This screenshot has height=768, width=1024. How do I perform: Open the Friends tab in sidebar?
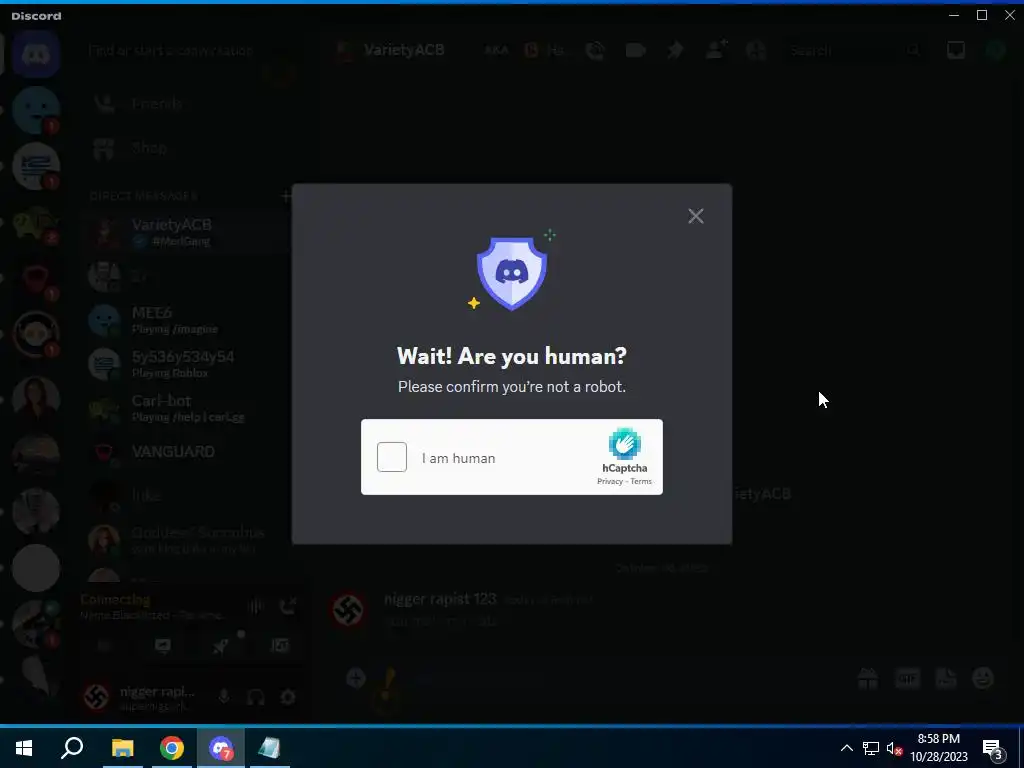click(189, 104)
